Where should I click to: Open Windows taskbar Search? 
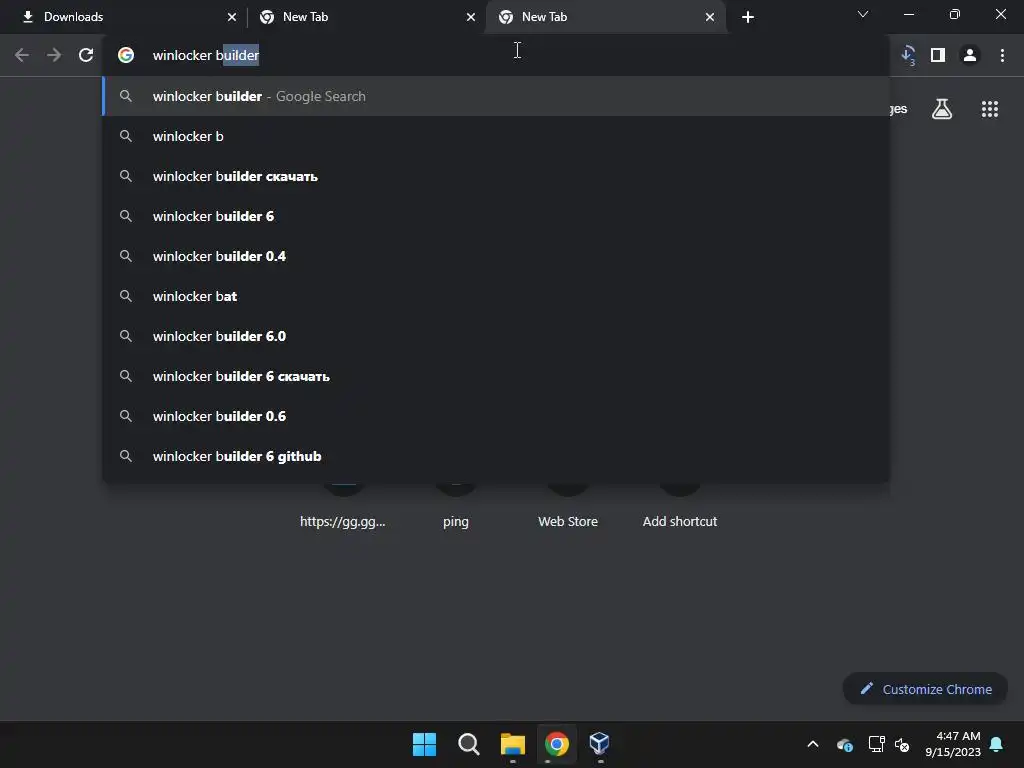point(468,744)
